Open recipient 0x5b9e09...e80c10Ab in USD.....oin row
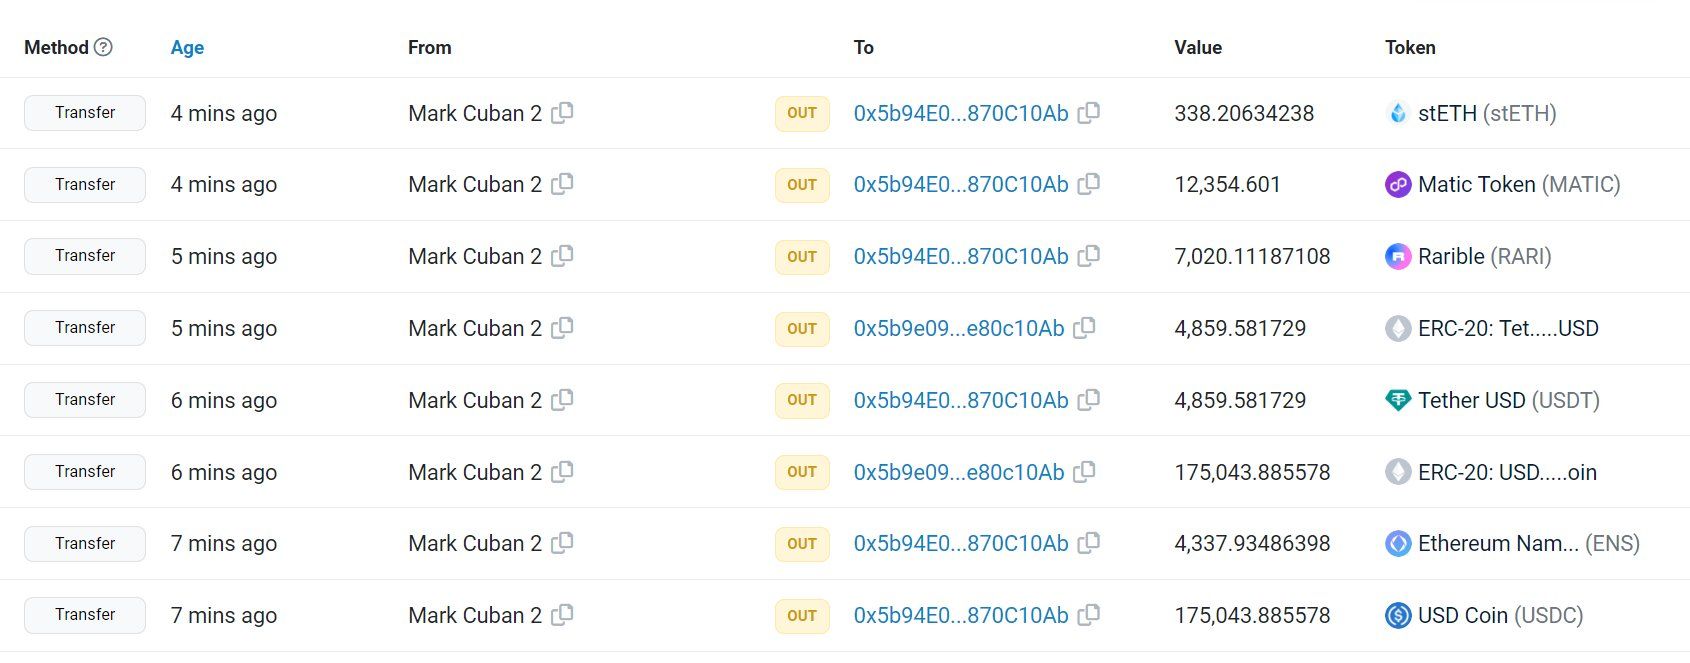Screen dimensions: 1690x663 click(x=959, y=472)
